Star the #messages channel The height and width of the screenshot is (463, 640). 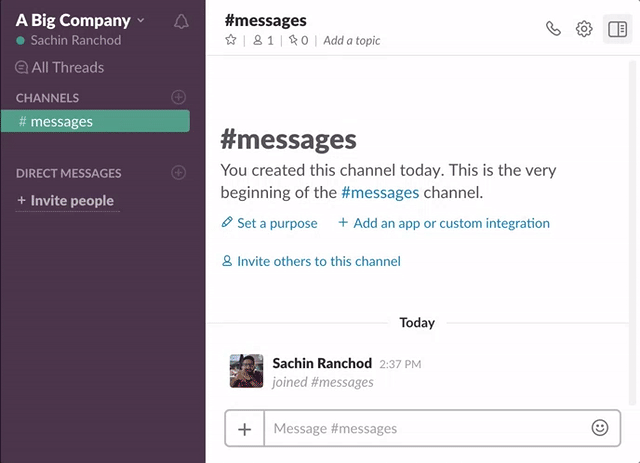tap(231, 41)
